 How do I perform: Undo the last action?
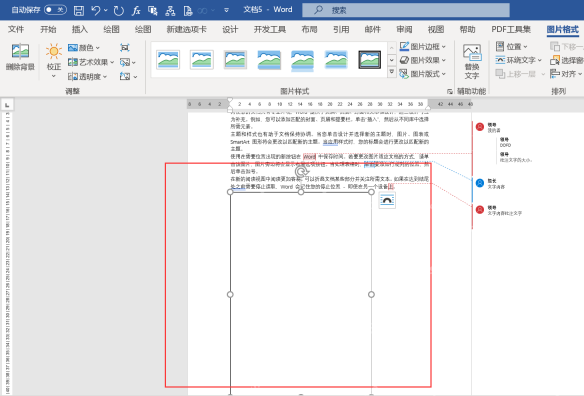96,10
